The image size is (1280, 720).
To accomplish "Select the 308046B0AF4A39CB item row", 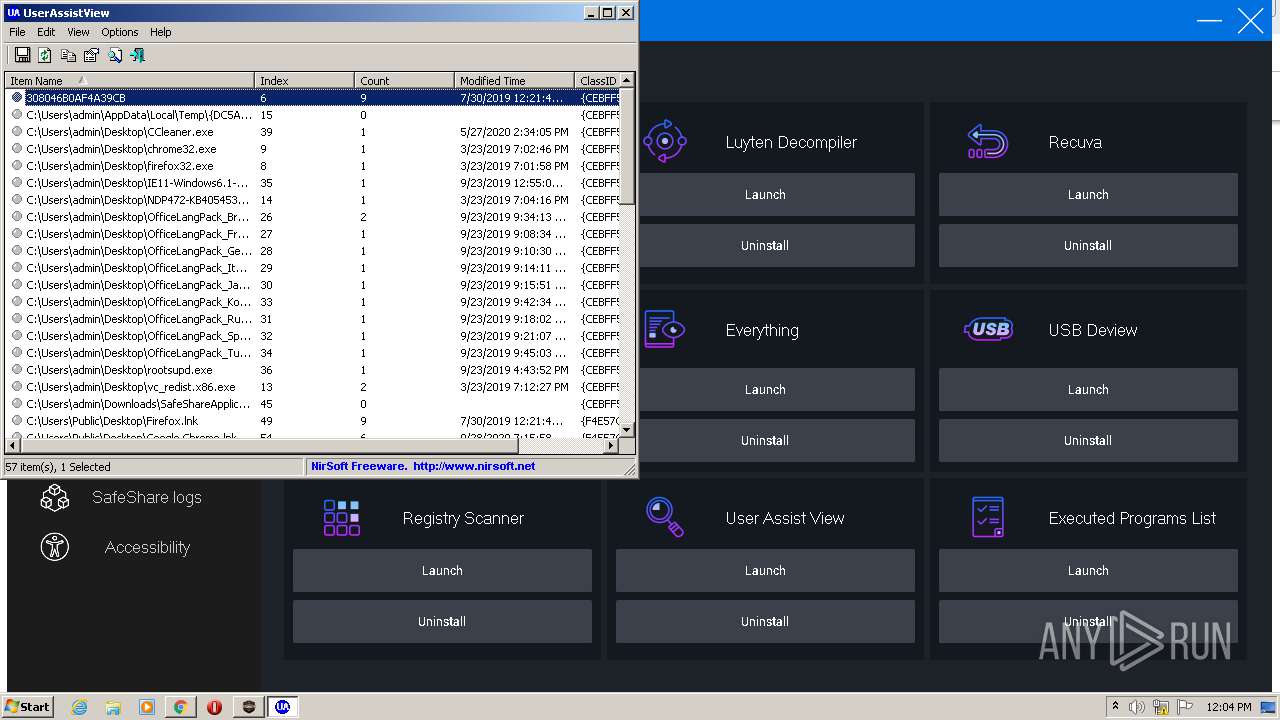I will tap(313, 98).
